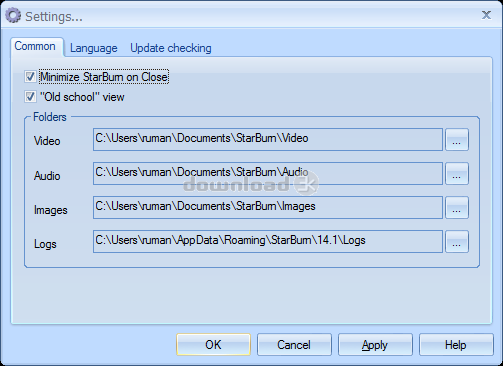503x366 pixels.
Task: Click inside the Audio folder path field
Action: tap(268, 174)
